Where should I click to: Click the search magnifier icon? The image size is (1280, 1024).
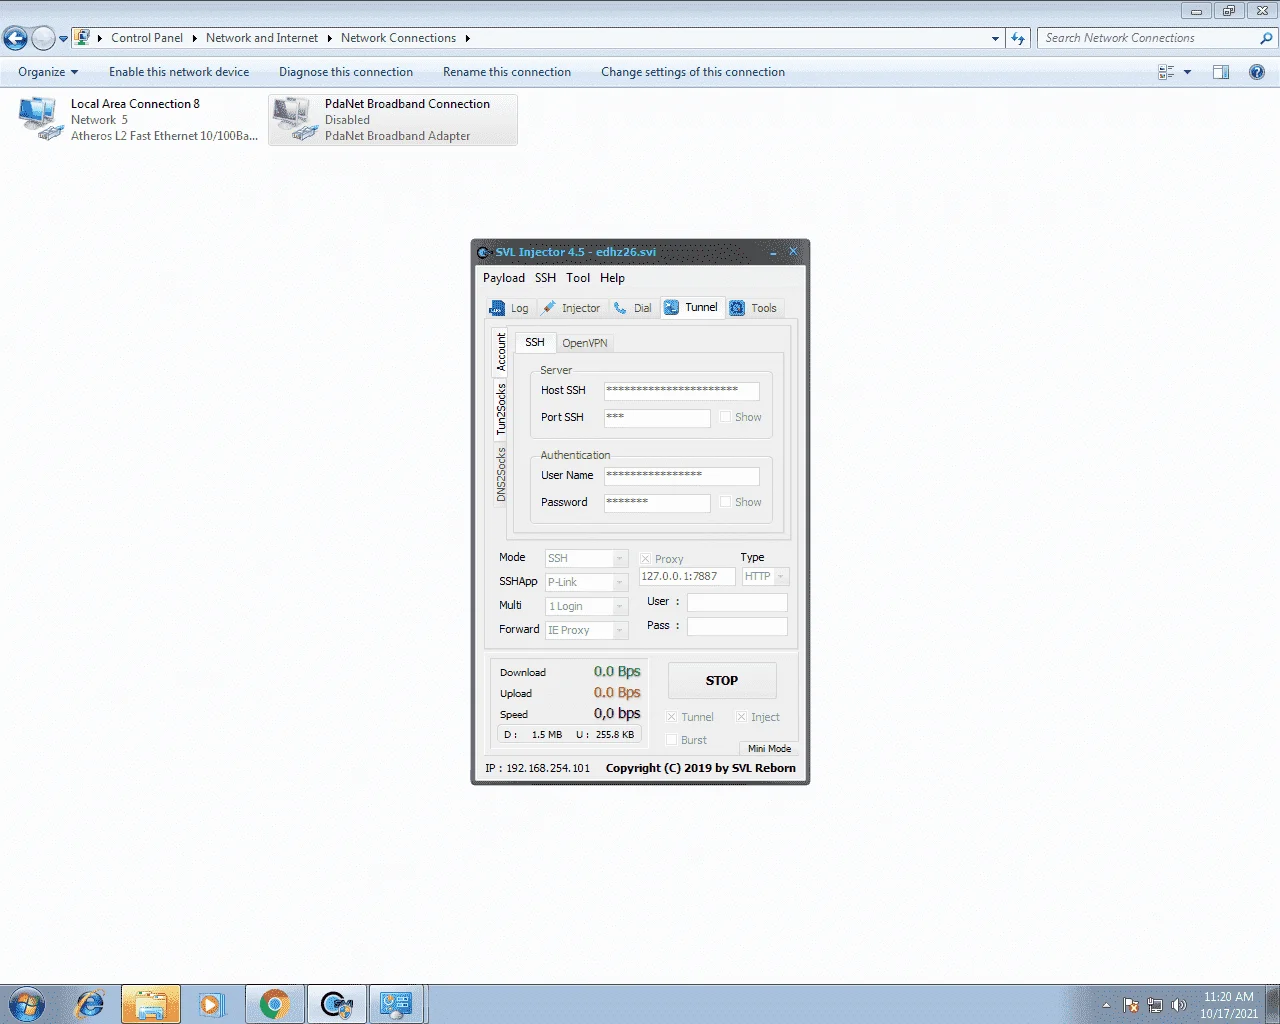point(1267,38)
